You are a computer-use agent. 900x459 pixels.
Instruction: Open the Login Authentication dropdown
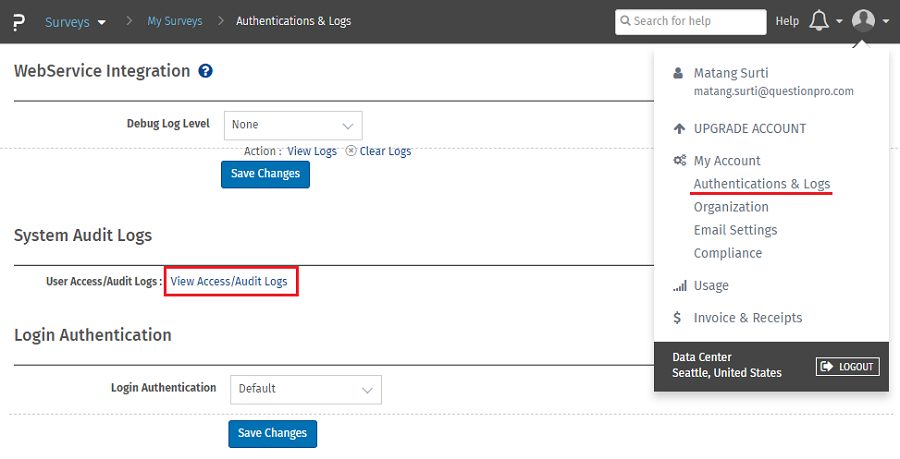305,389
